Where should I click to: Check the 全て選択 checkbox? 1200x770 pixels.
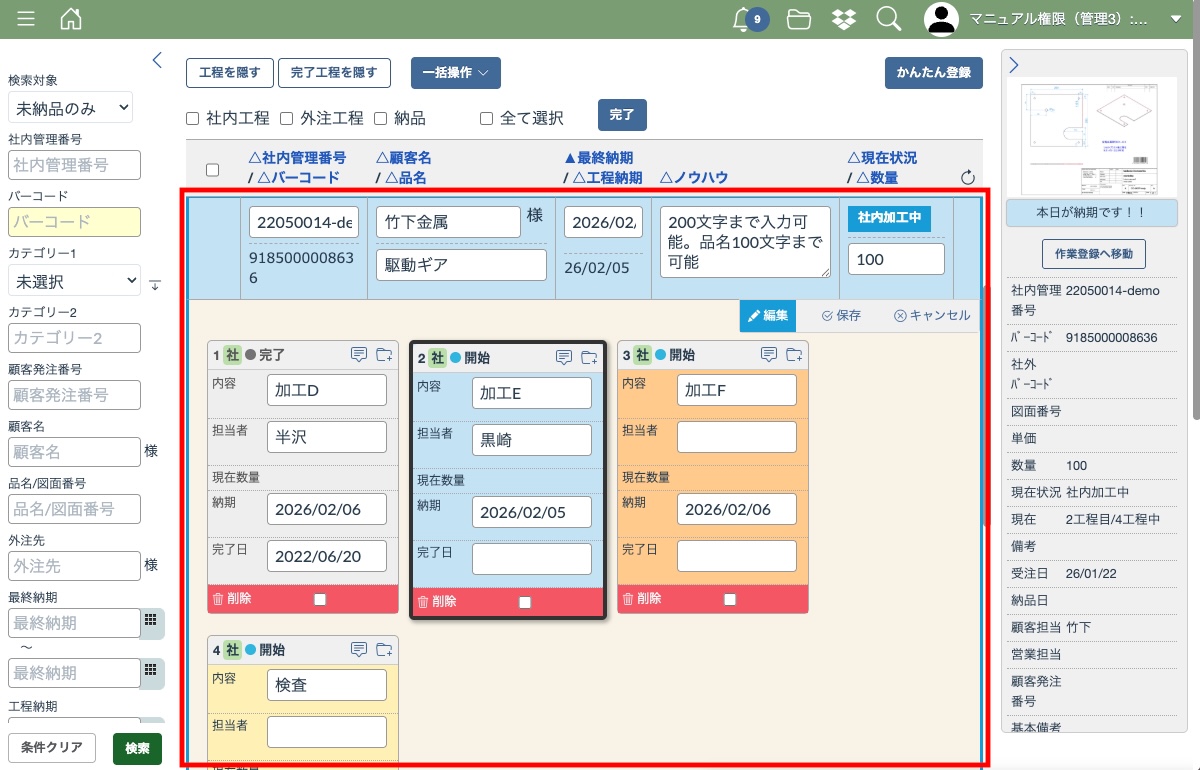click(x=487, y=119)
